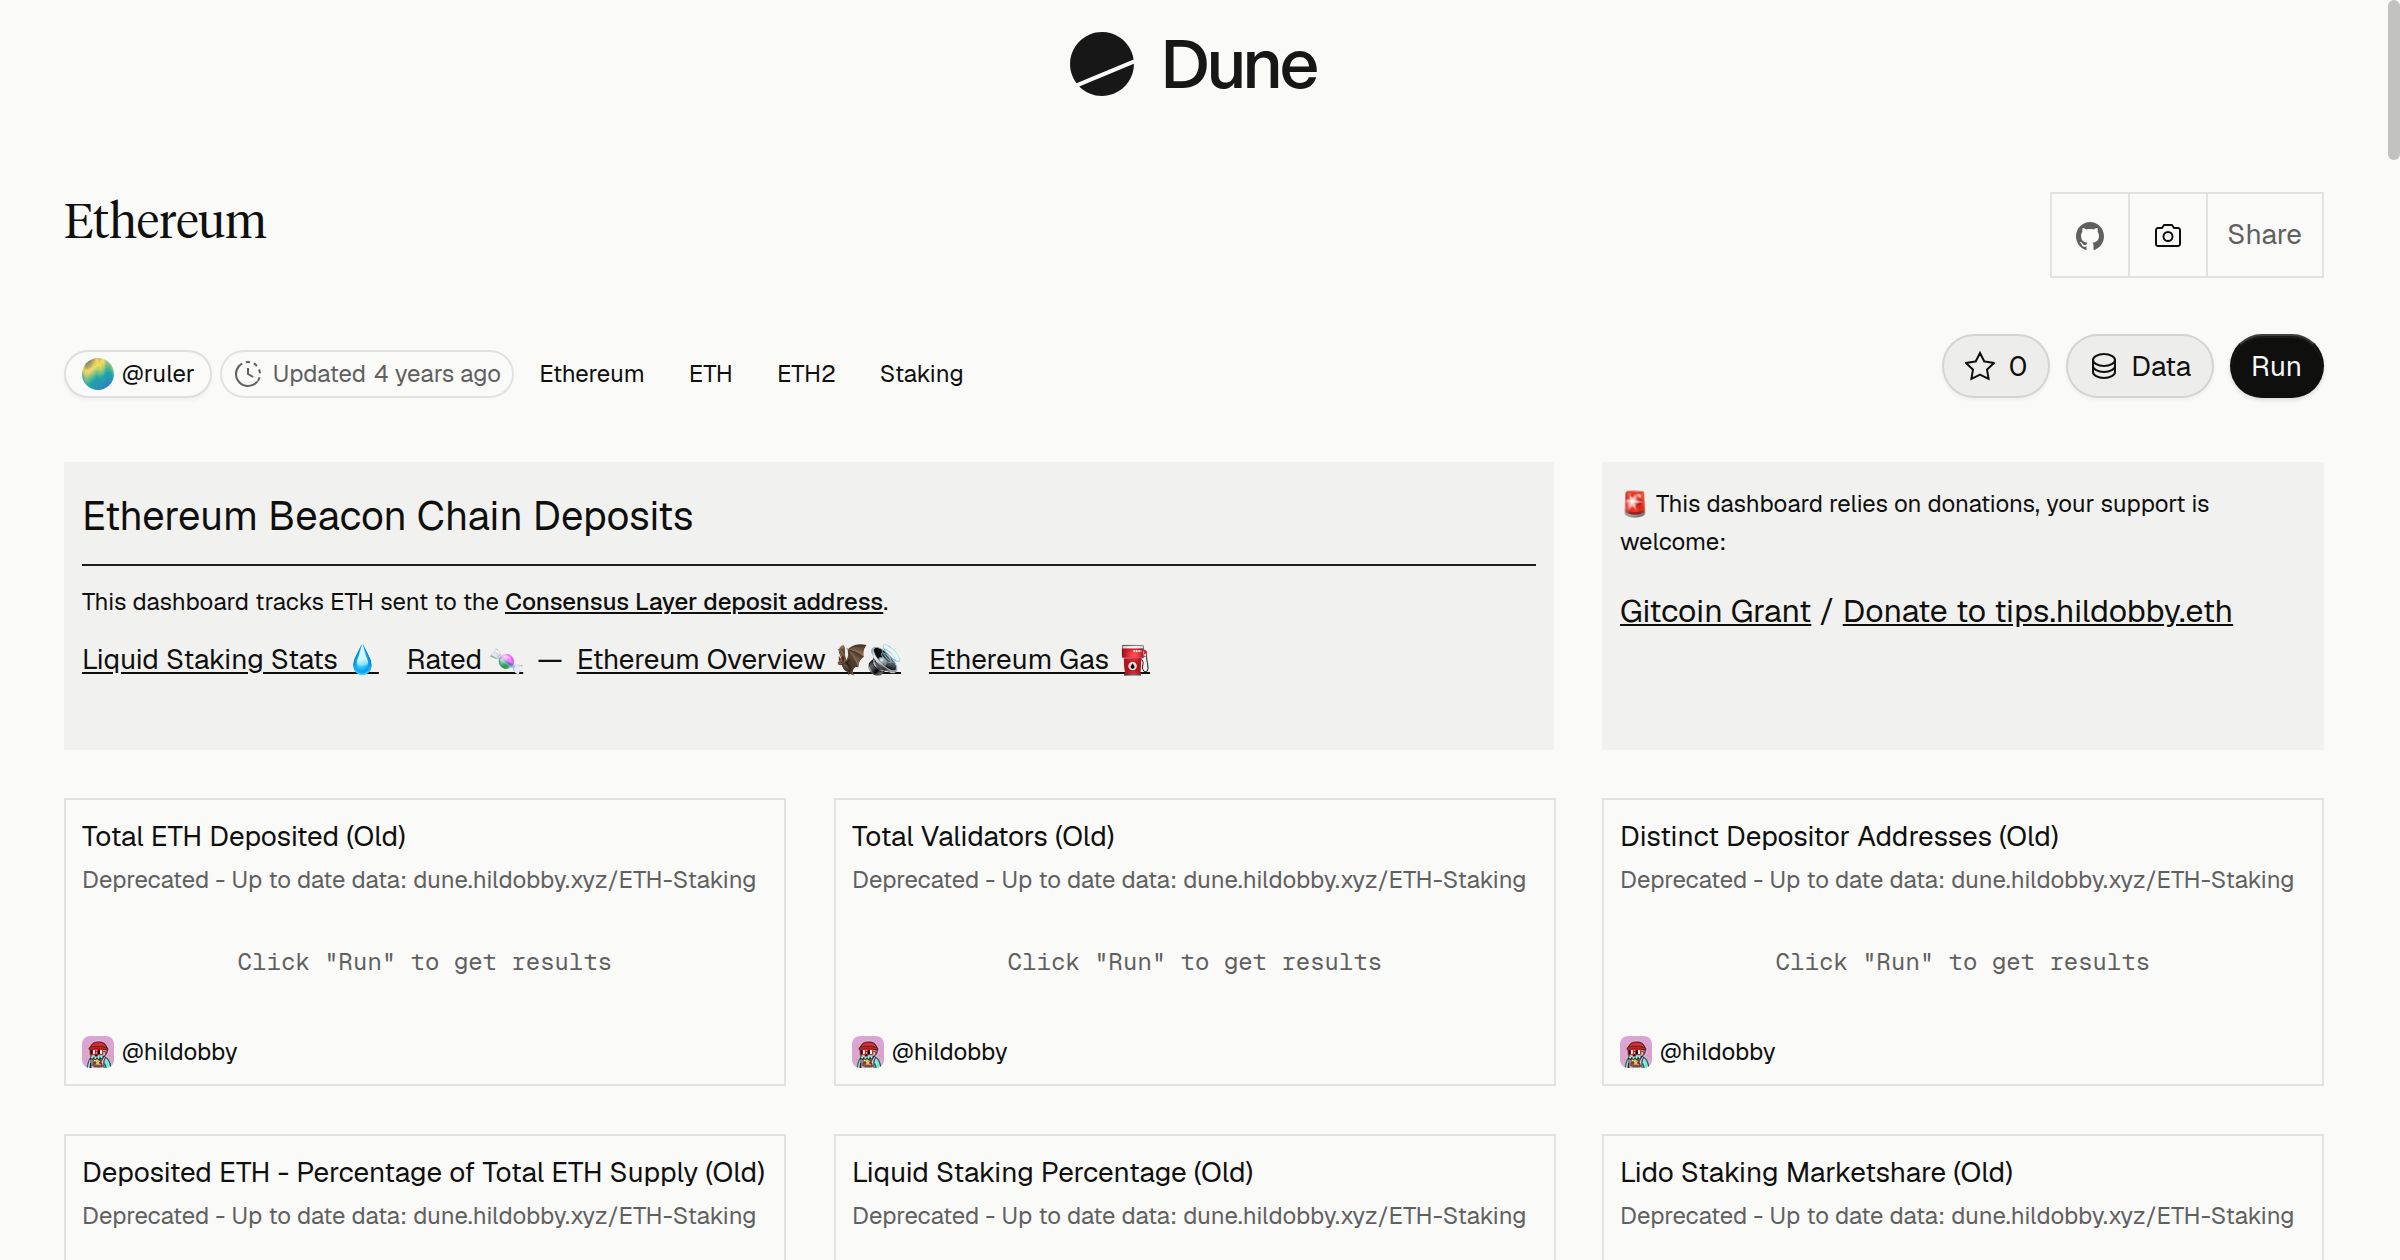This screenshot has width=2400, height=1260.
Task: Select the Ethereum tag
Action: click(592, 374)
